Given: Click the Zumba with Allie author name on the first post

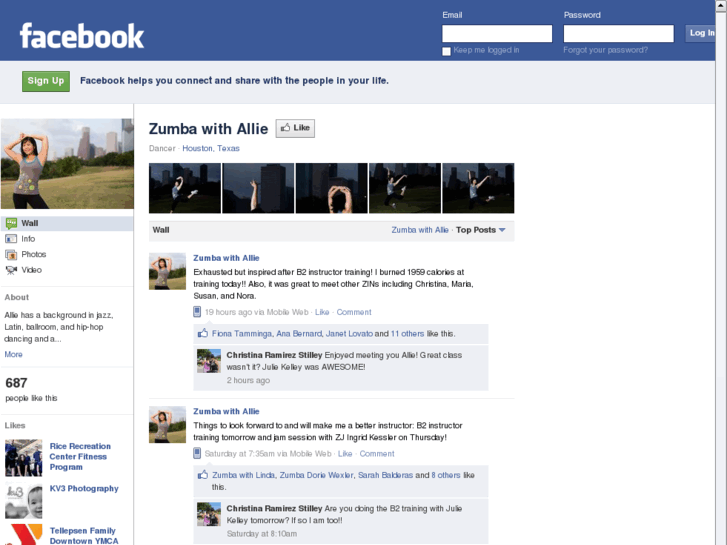Looking at the screenshot, I should click(x=226, y=258).
